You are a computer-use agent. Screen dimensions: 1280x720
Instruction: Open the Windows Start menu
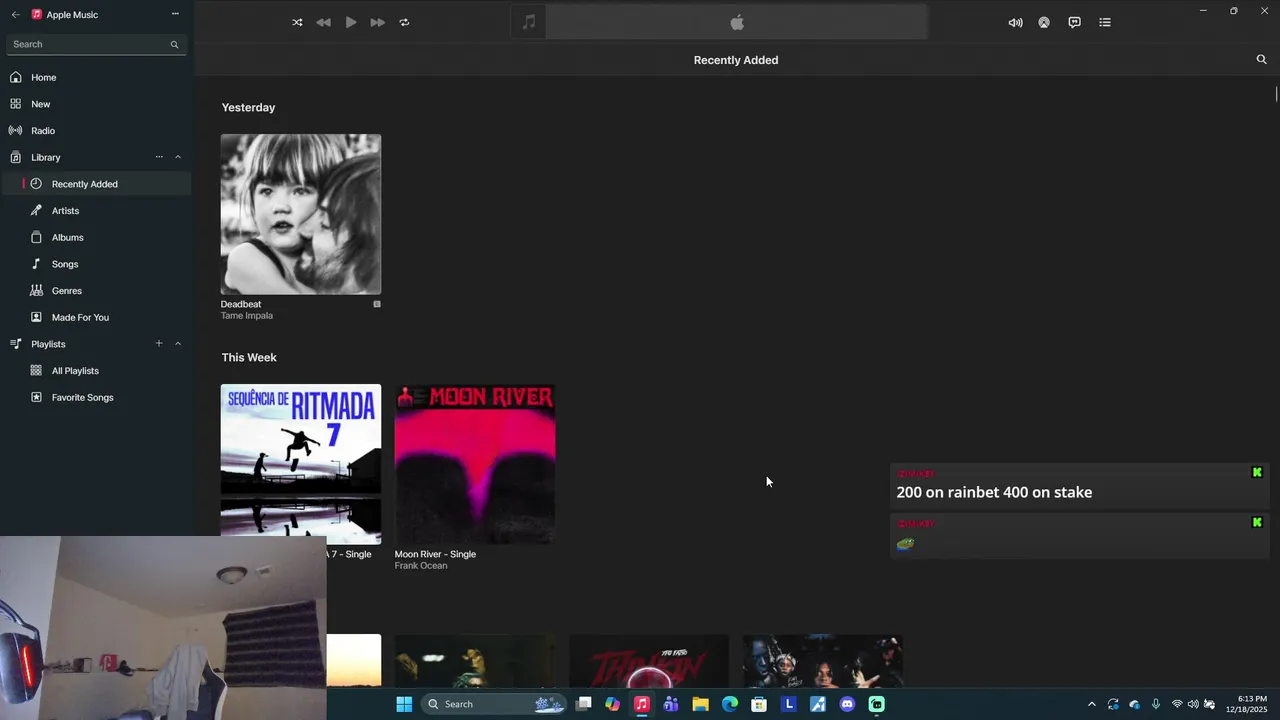[x=404, y=704]
